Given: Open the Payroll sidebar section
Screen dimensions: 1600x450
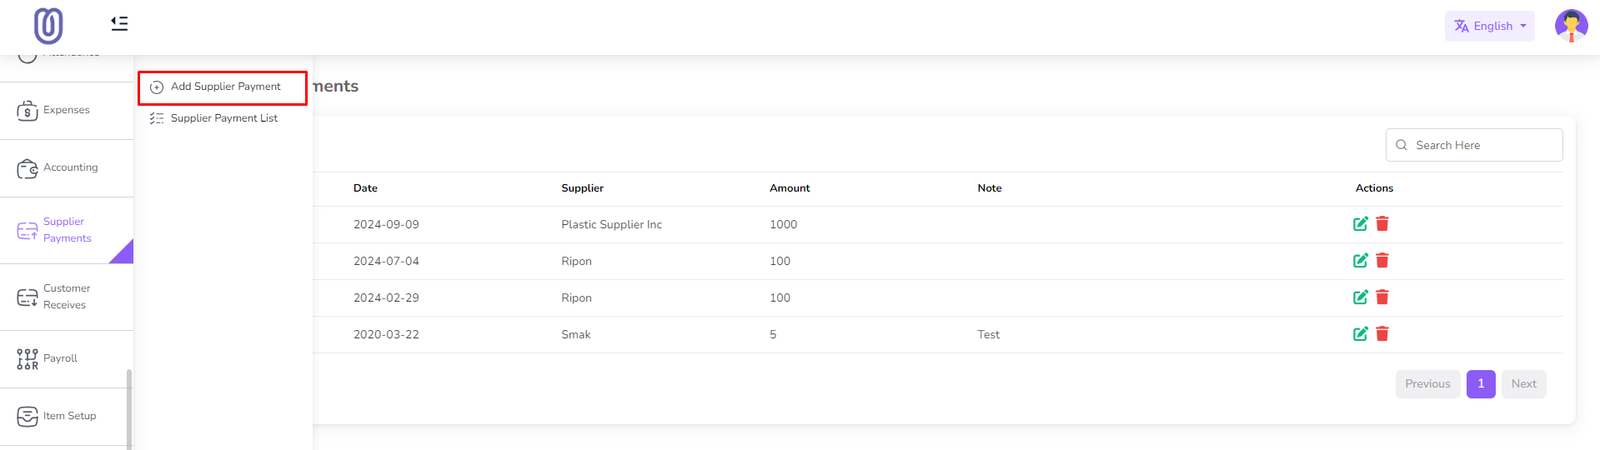Looking at the screenshot, I should tap(60, 359).
